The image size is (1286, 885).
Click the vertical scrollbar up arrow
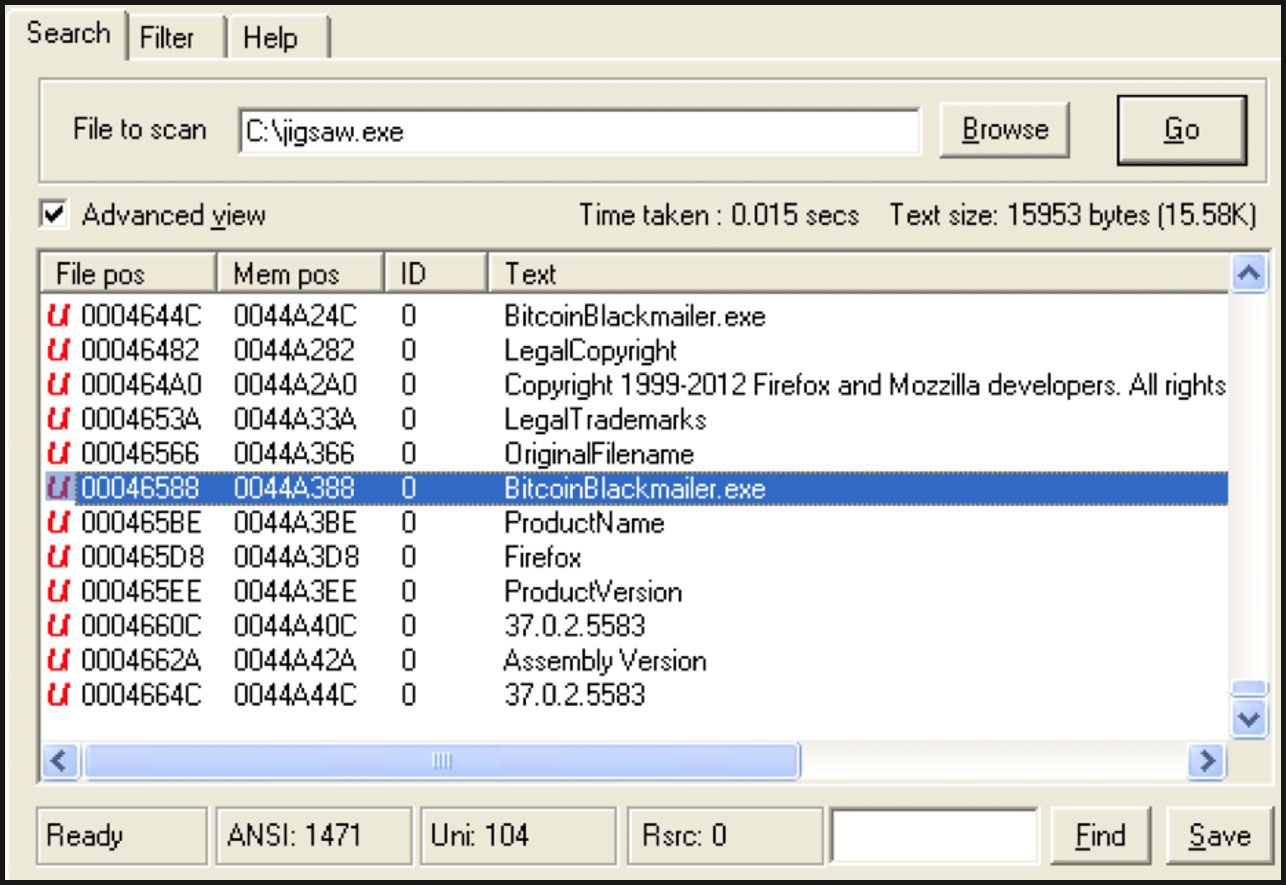(1249, 273)
